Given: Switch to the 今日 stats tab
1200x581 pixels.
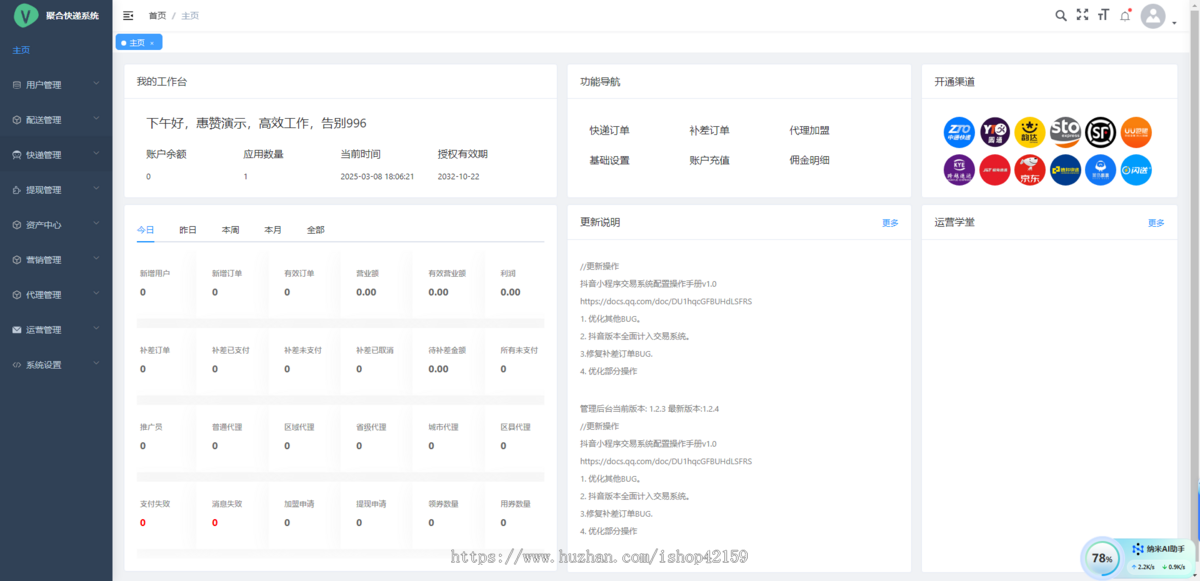Looking at the screenshot, I should [x=146, y=230].
